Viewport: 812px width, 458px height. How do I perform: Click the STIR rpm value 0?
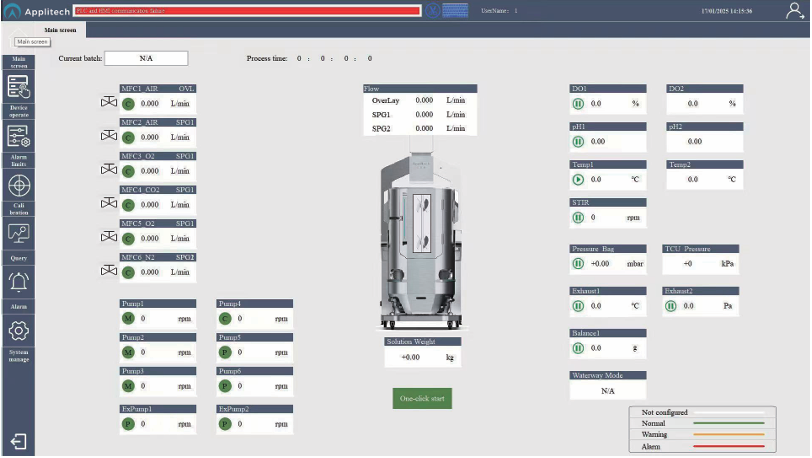point(593,218)
